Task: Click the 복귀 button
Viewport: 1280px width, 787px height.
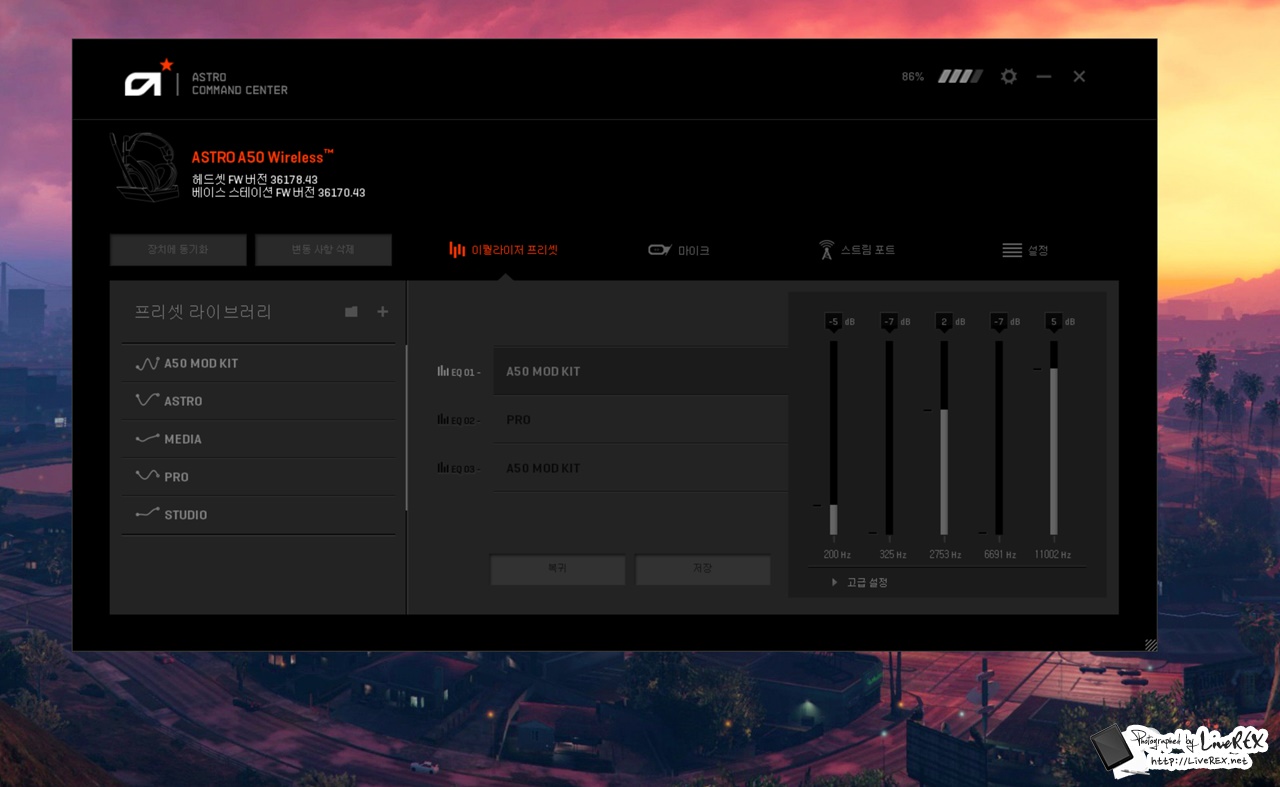Action: tap(557, 569)
